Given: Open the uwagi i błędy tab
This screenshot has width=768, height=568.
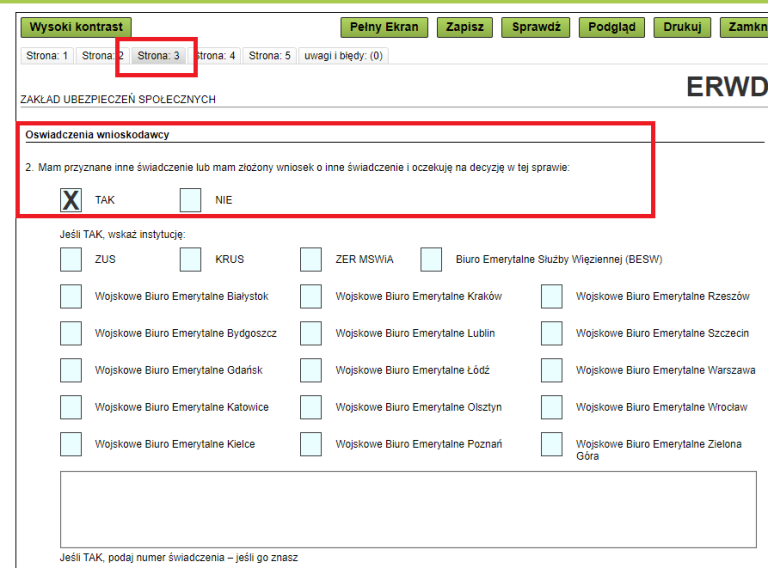Looking at the screenshot, I should pyautogui.click(x=343, y=56).
